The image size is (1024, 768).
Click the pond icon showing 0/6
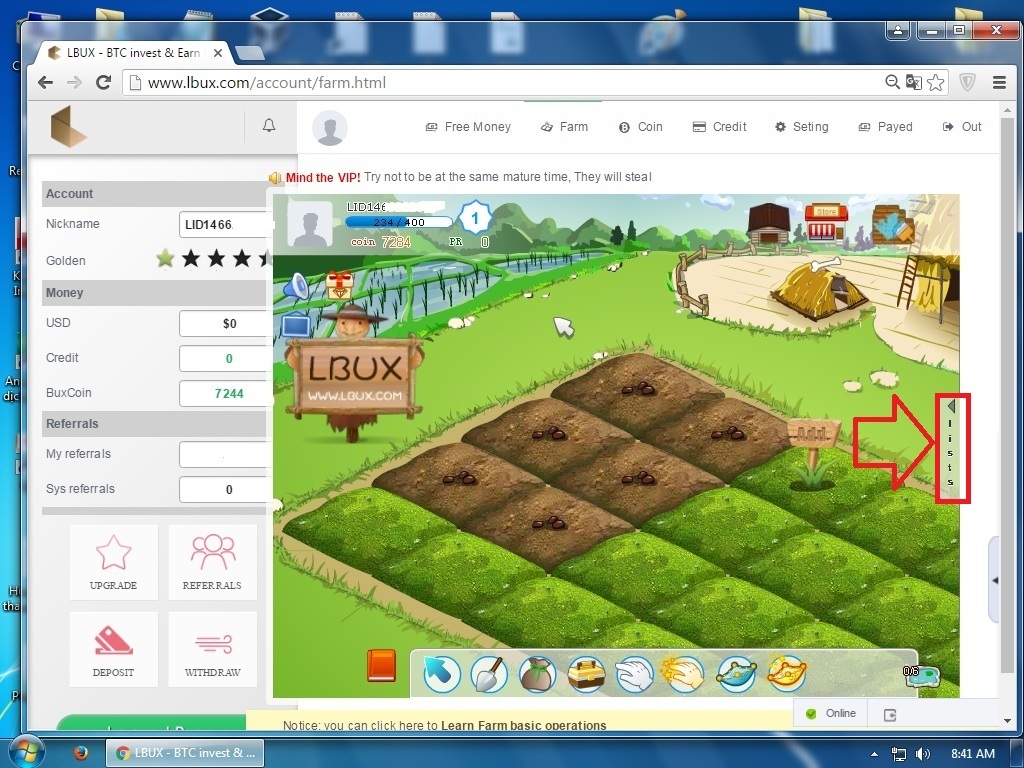pos(921,675)
